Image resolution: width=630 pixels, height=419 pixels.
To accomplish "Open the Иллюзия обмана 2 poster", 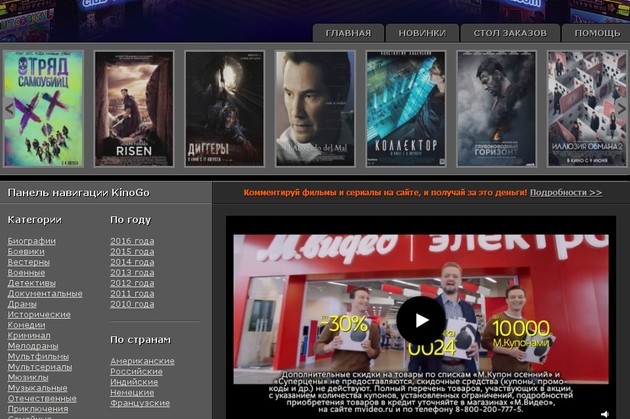I will click(x=586, y=108).
